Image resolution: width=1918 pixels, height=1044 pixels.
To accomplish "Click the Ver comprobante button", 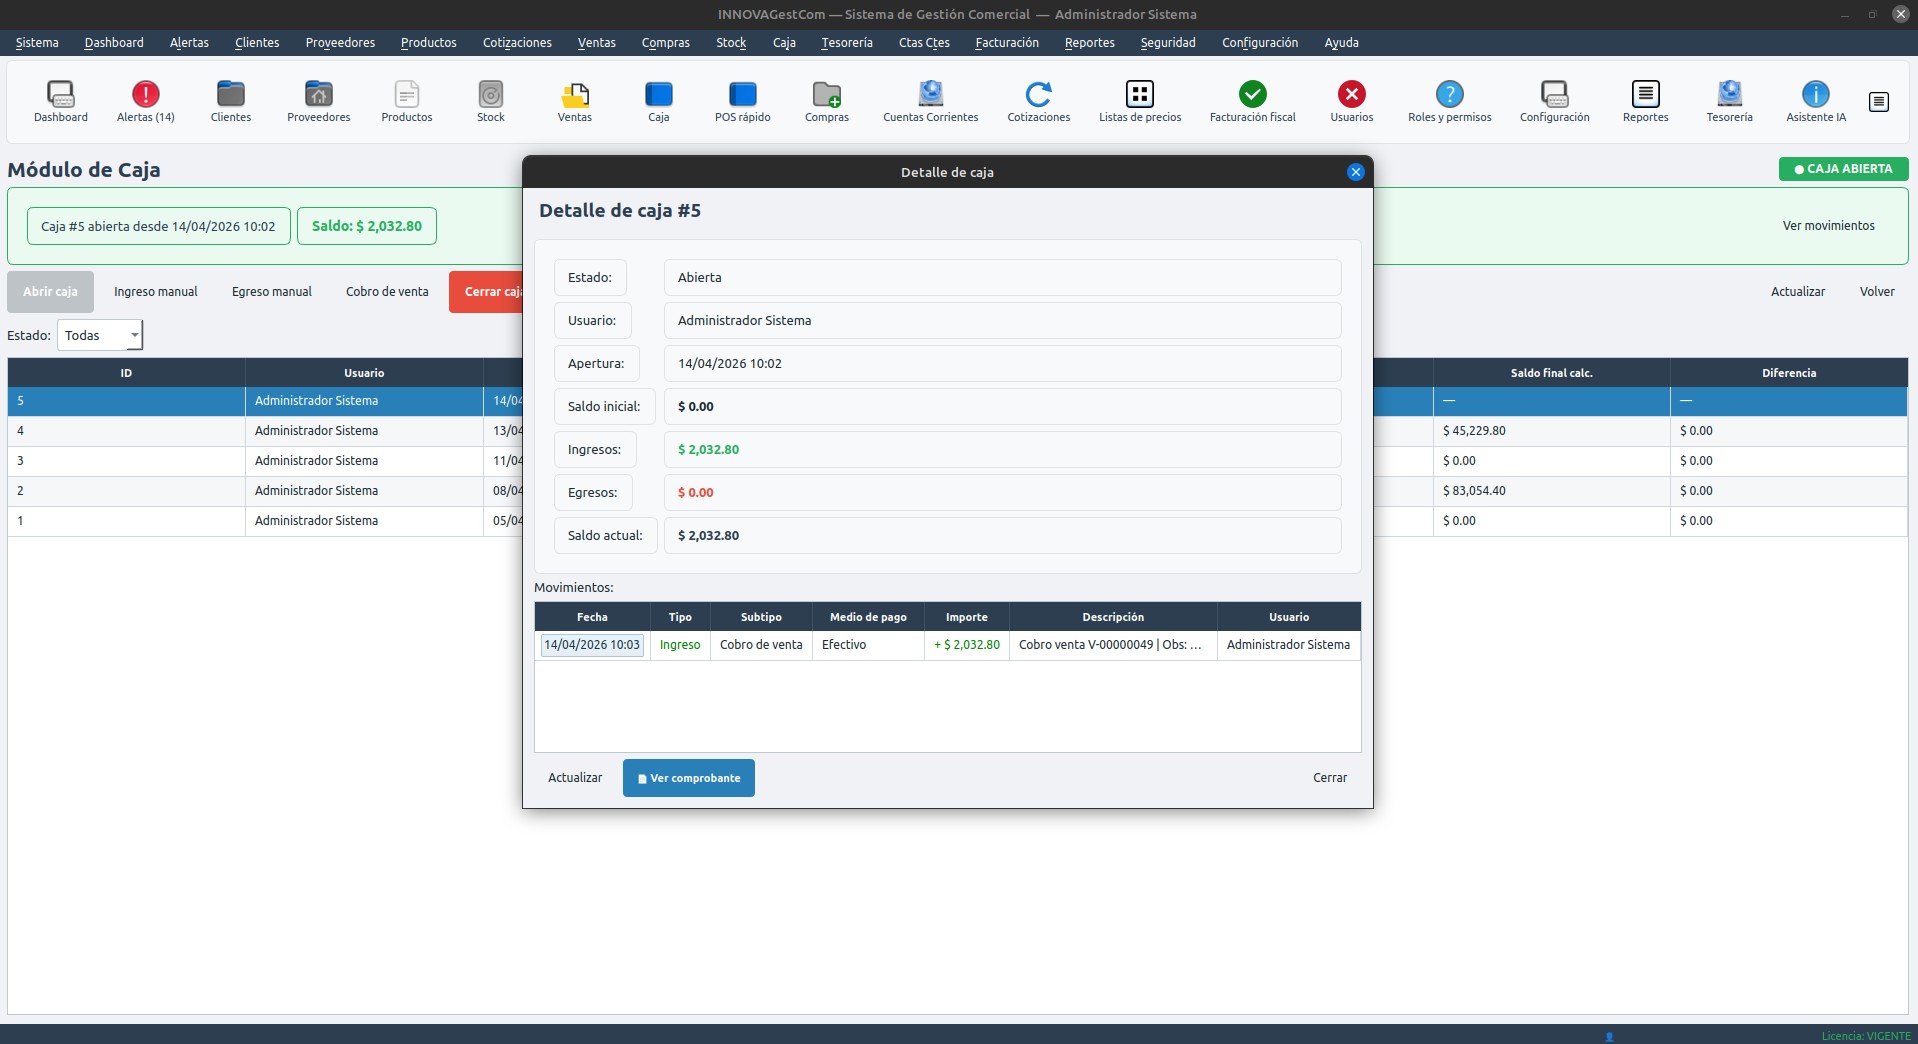I will 688,778.
